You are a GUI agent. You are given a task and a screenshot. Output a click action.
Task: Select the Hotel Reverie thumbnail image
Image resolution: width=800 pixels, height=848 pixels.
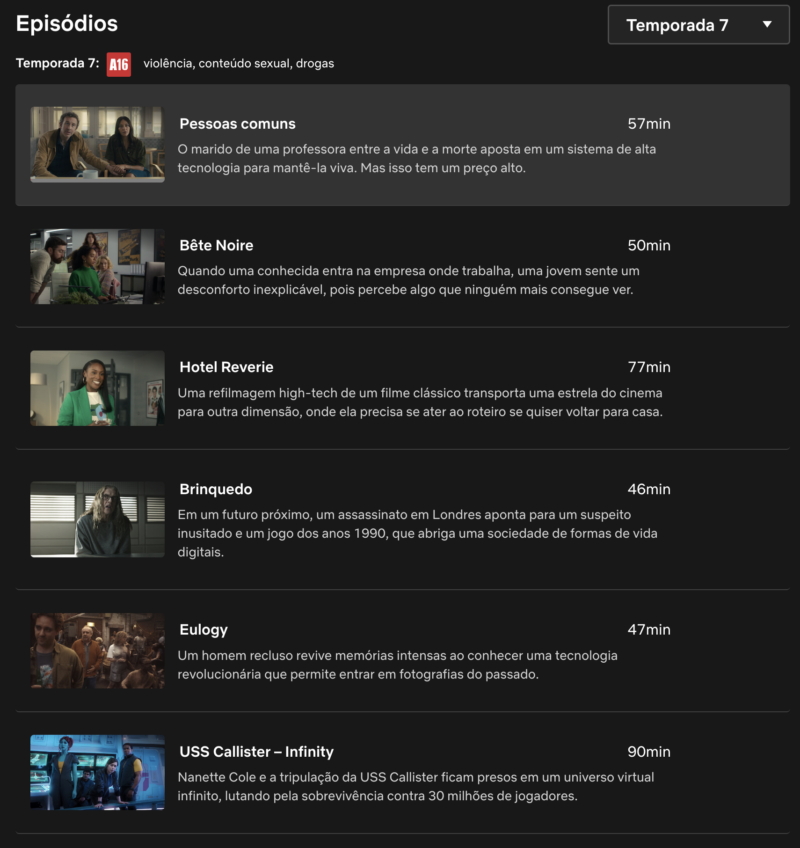coord(97,388)
